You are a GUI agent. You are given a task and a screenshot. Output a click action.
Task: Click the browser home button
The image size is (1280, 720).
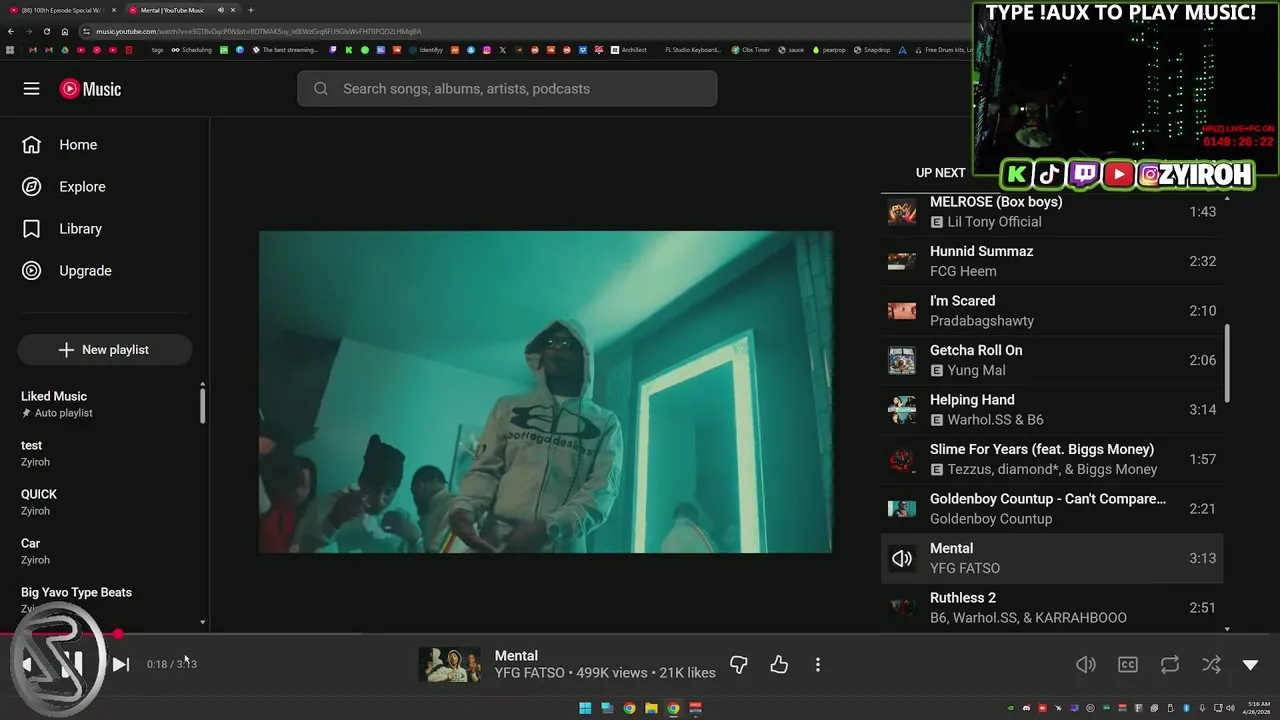click(65, 31)
